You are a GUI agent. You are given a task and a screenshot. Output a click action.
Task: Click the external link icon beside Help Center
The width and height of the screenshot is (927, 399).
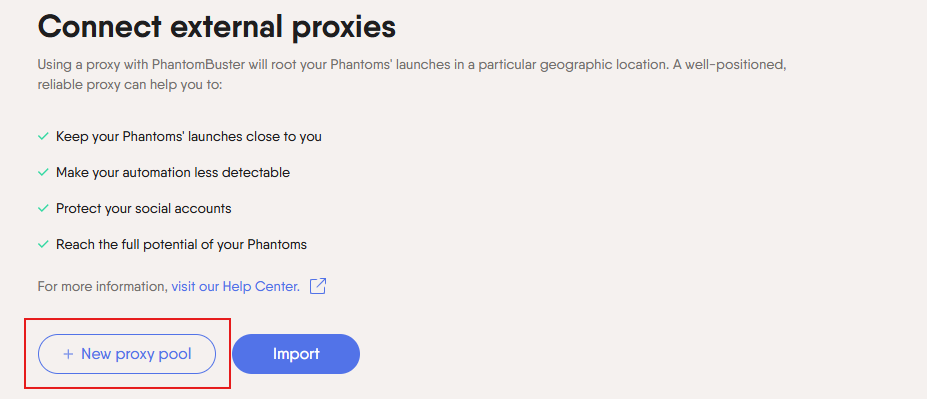(318, 287)
